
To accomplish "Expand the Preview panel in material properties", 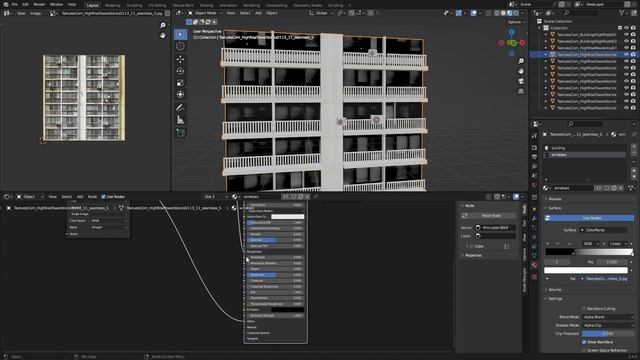I will (555, 199).
